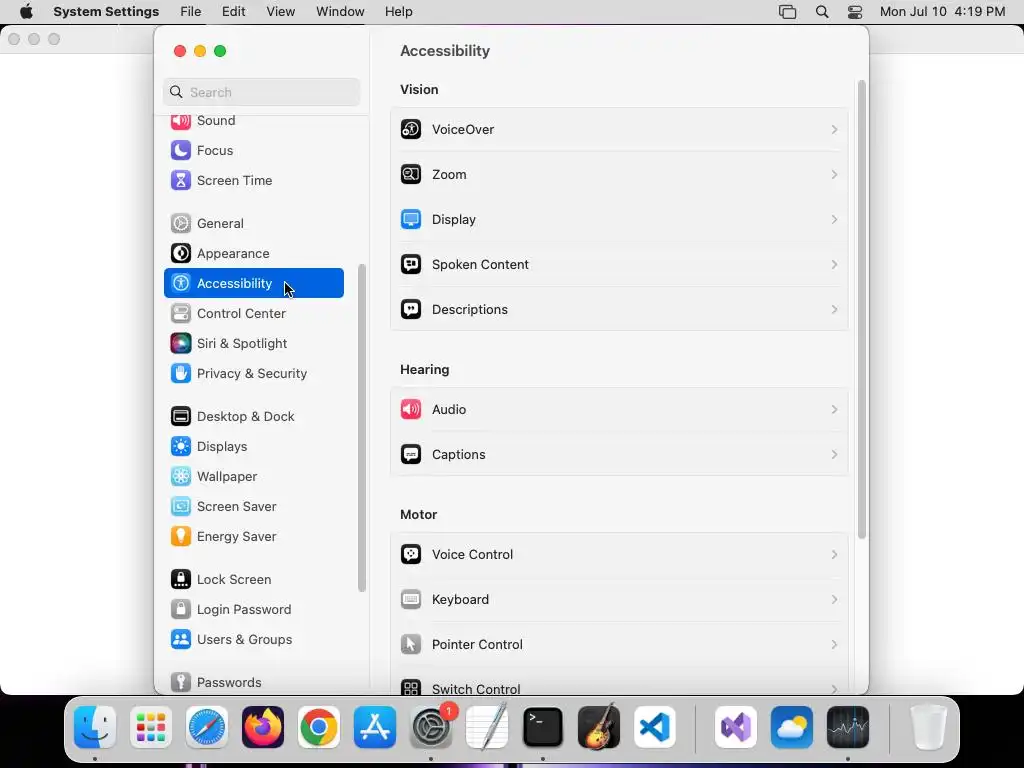Open Siri & Spotlight icon

181,344
